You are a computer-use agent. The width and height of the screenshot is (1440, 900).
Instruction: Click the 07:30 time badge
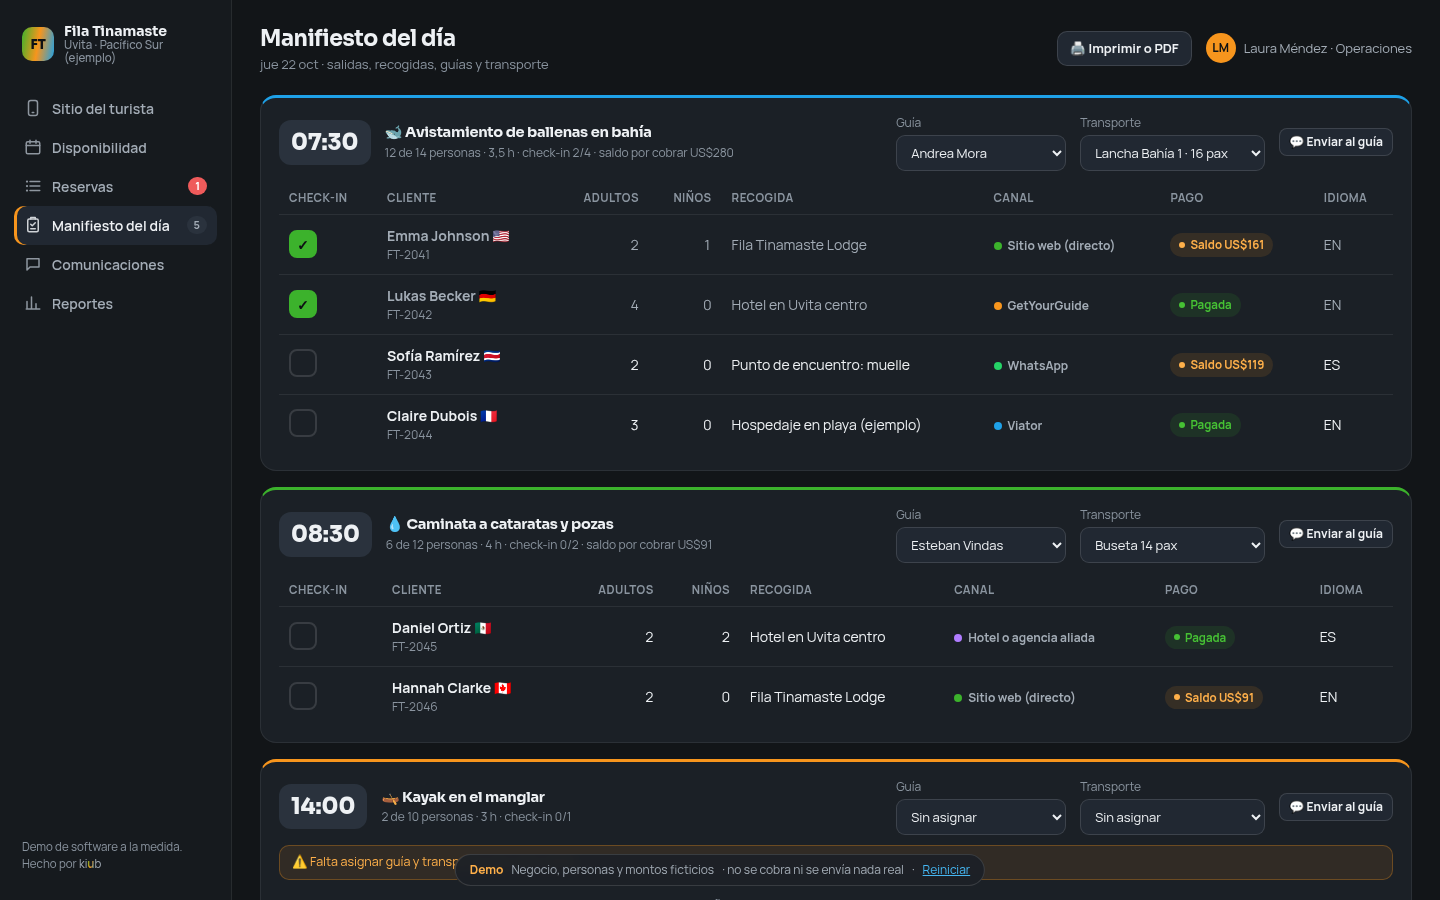(x=325, y=142)
